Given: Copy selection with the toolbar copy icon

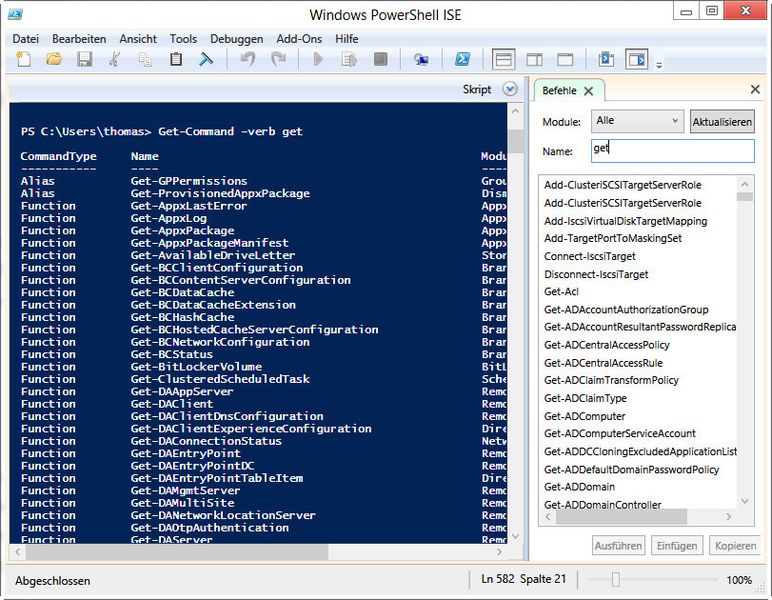Looking at the screenshot, I should (x=145, y=60).
